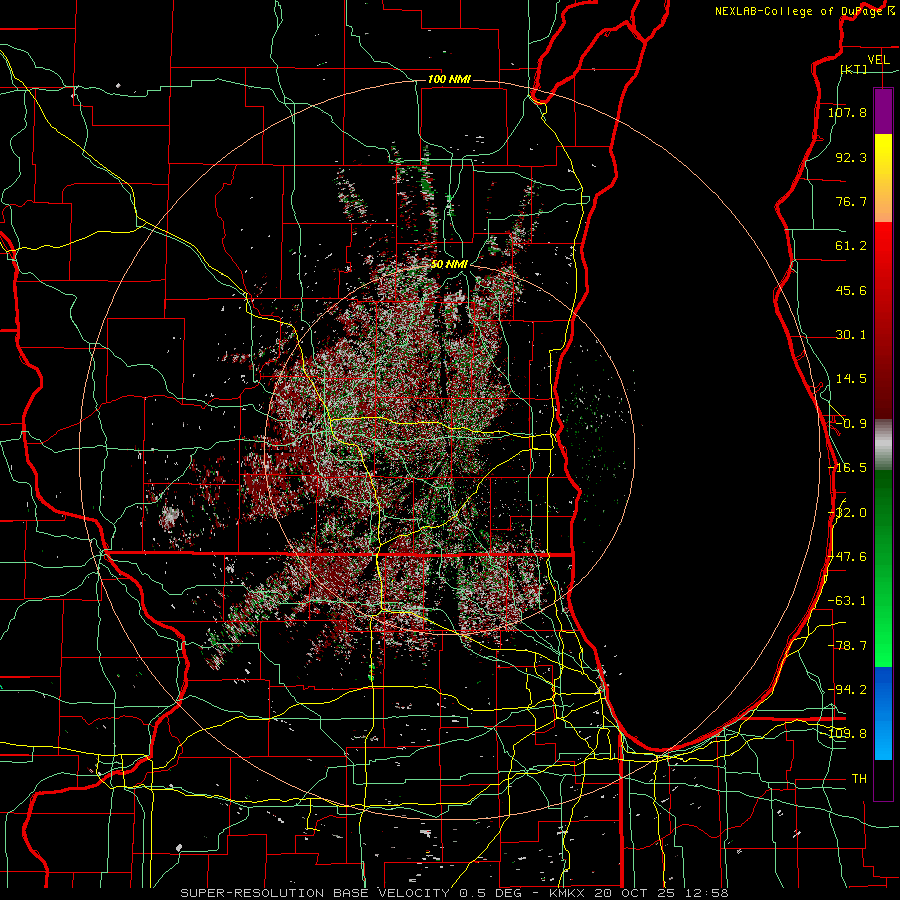The width and height of the screenshot is (900, 900).
Task: Click the "-16.5" velocity scale value
Action: pos(847,468)
